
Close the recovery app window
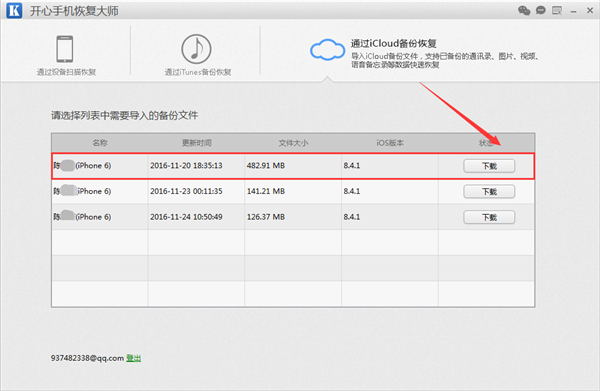pyautogui.click(x=590, y=11)
